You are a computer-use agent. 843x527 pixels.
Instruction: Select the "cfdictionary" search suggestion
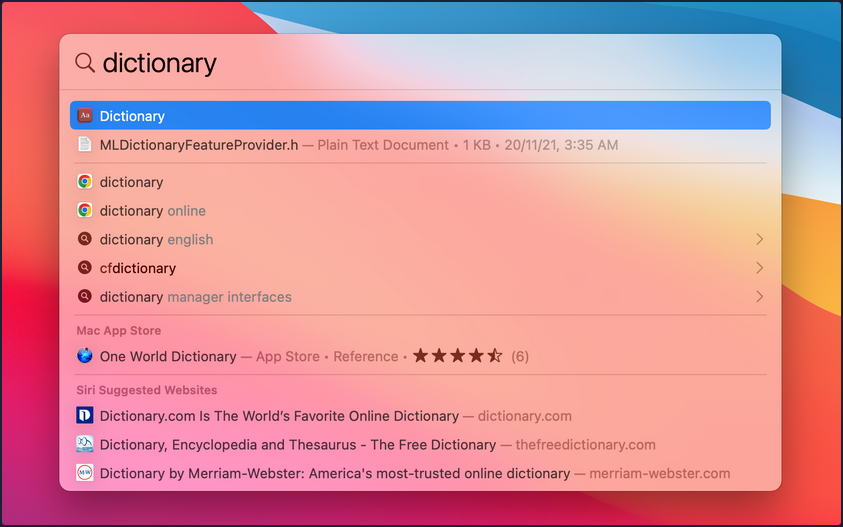tap(420, 268)
